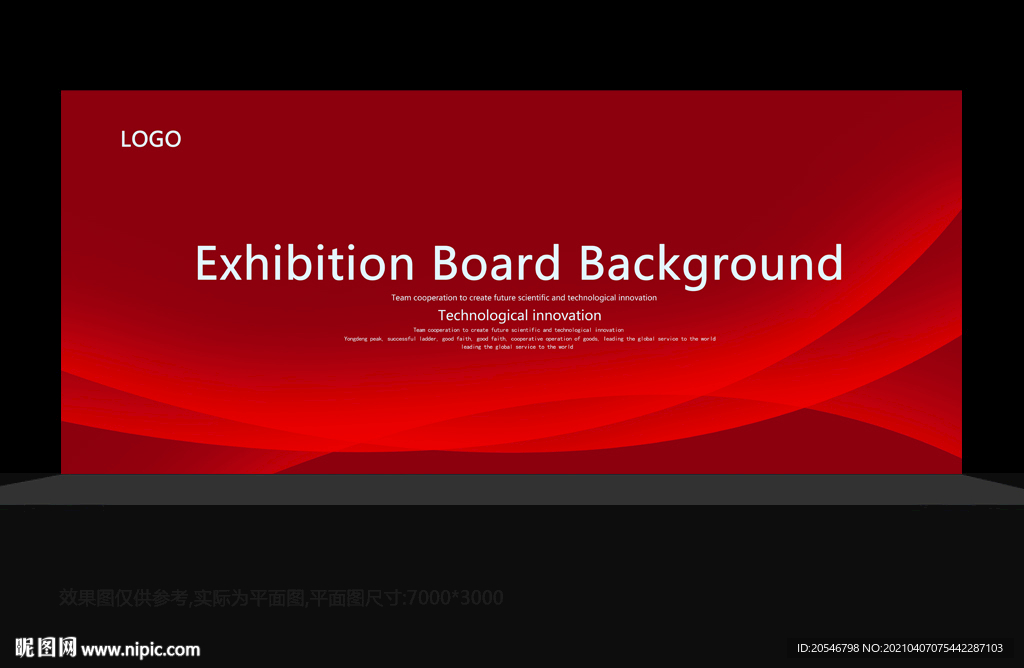1024x668 pixels.
Task: Click the 'Yongdeng peak, successful ladder' line
Action: 530,339
